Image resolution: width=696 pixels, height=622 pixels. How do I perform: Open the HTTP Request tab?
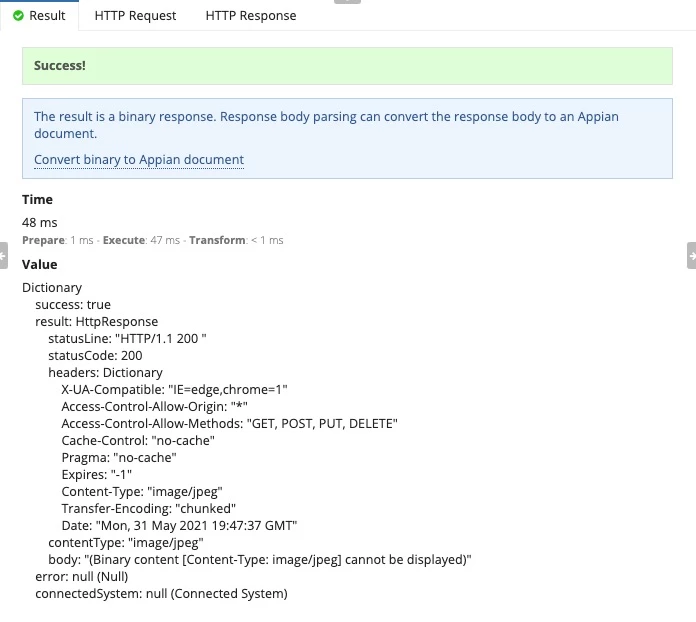(135, 16)
